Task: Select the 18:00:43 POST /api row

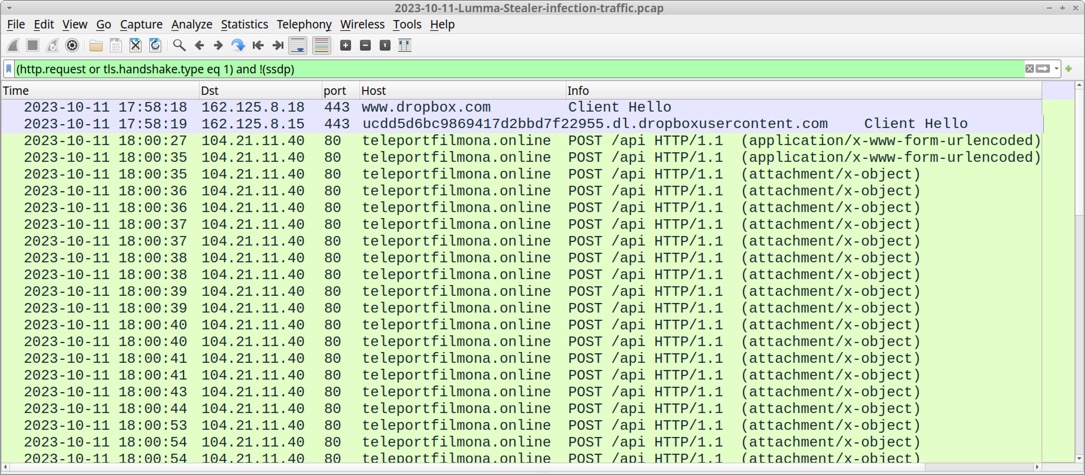Action: click(521, 392)
